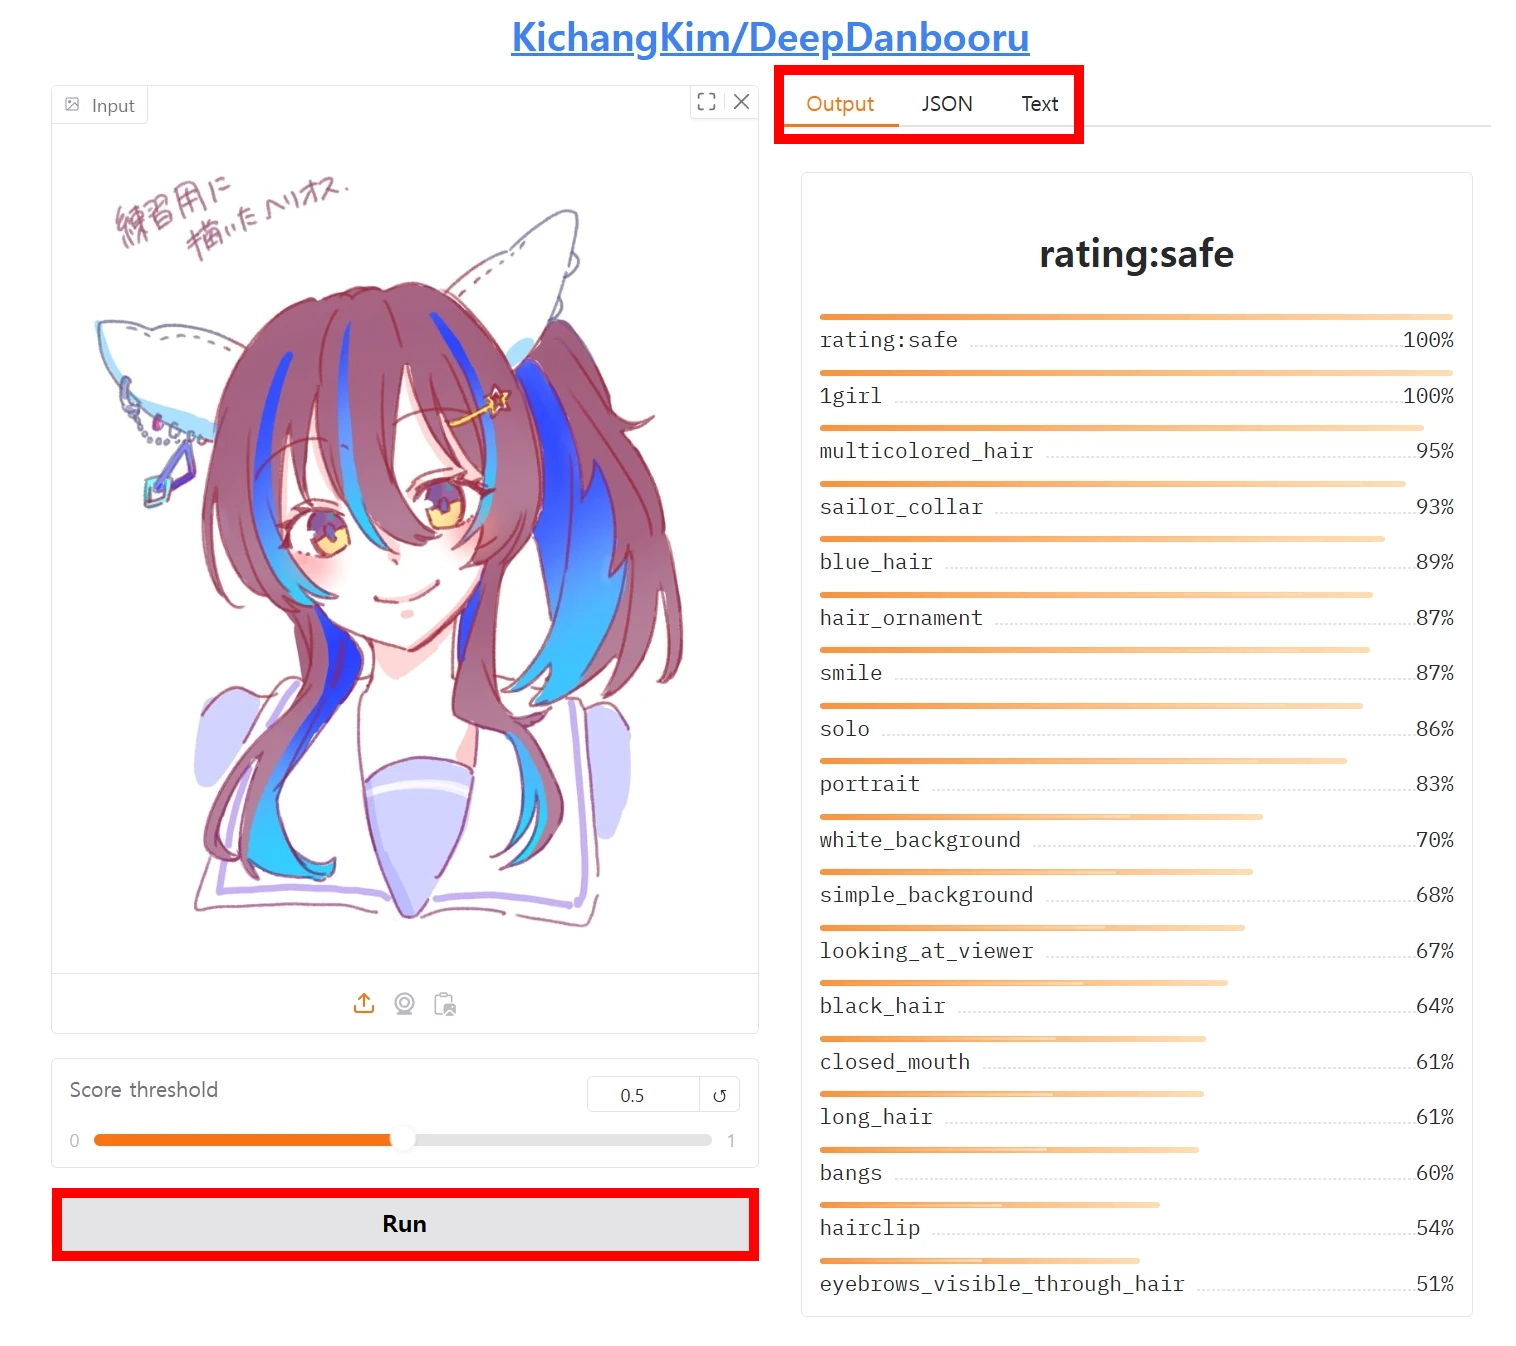Viewport: 1516px width, 1346px height.
Task: Open the Text tab
Action: [x=1039, y=104]
